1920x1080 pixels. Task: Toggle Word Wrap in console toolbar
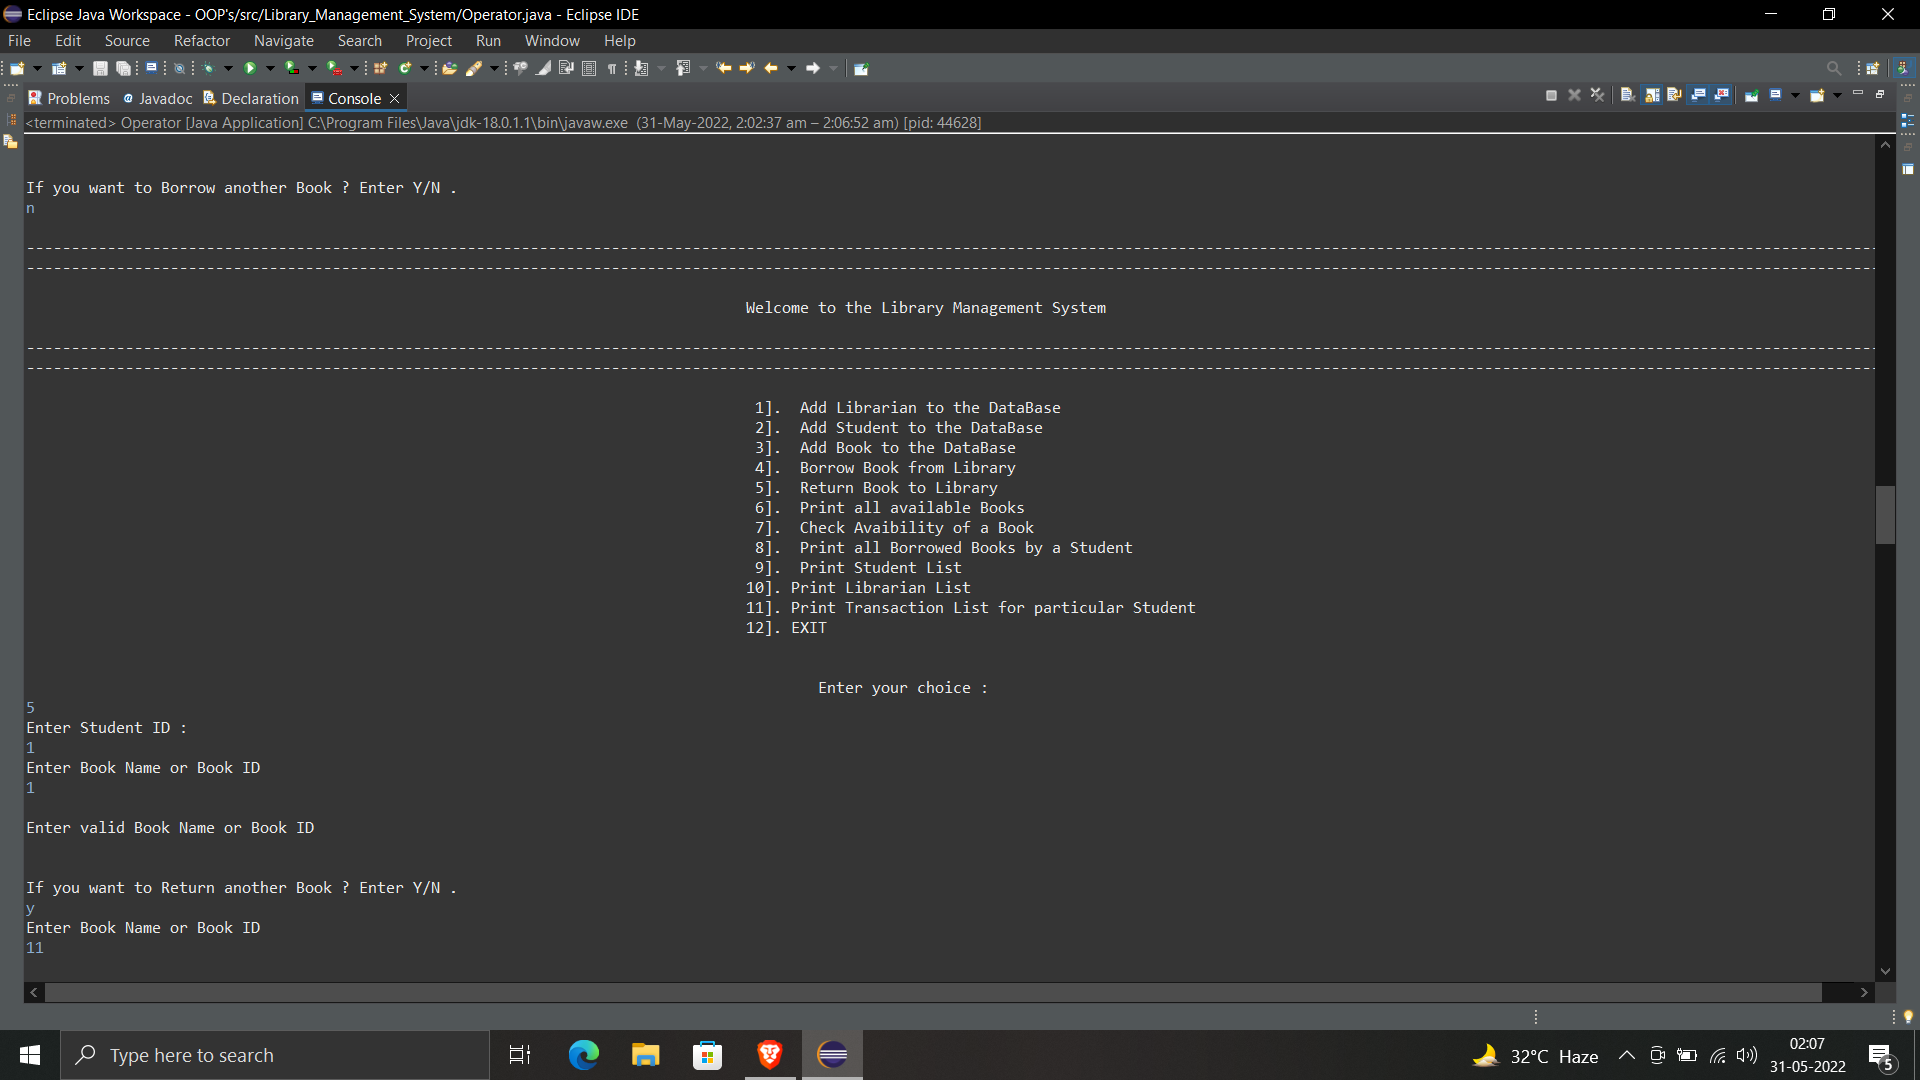(1674, 95)
